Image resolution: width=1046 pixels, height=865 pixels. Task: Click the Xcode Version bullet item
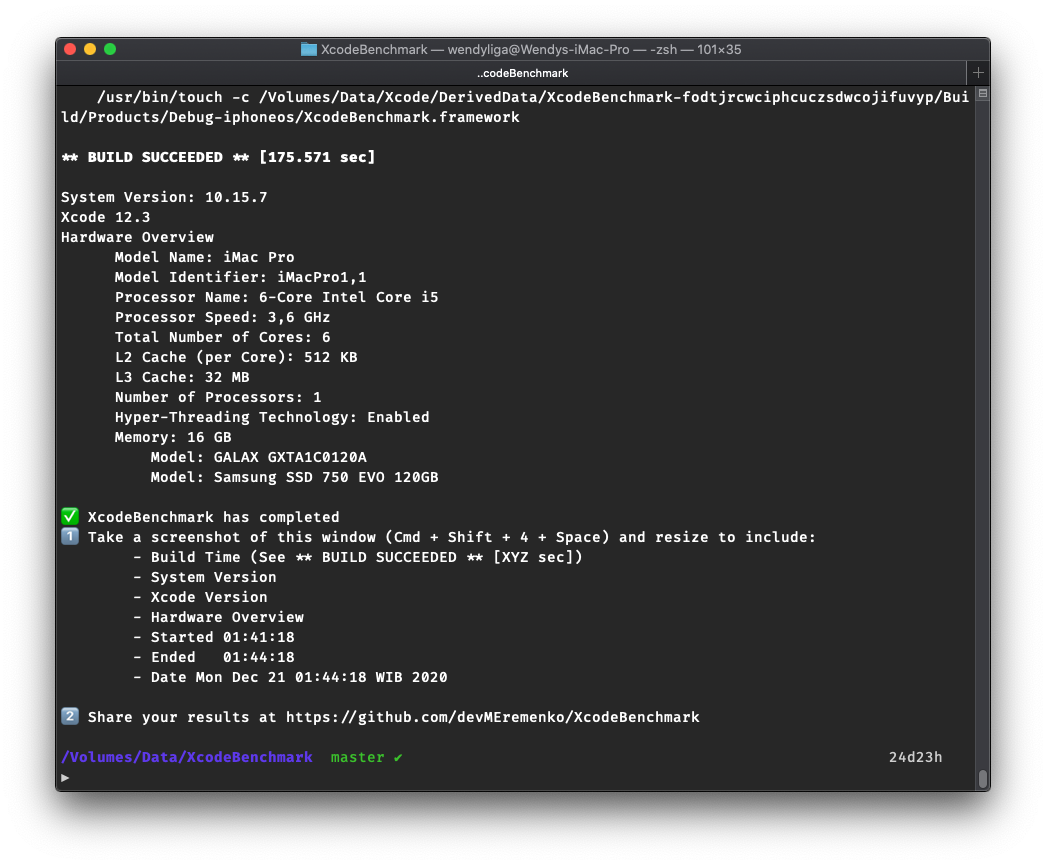(200, 598)
